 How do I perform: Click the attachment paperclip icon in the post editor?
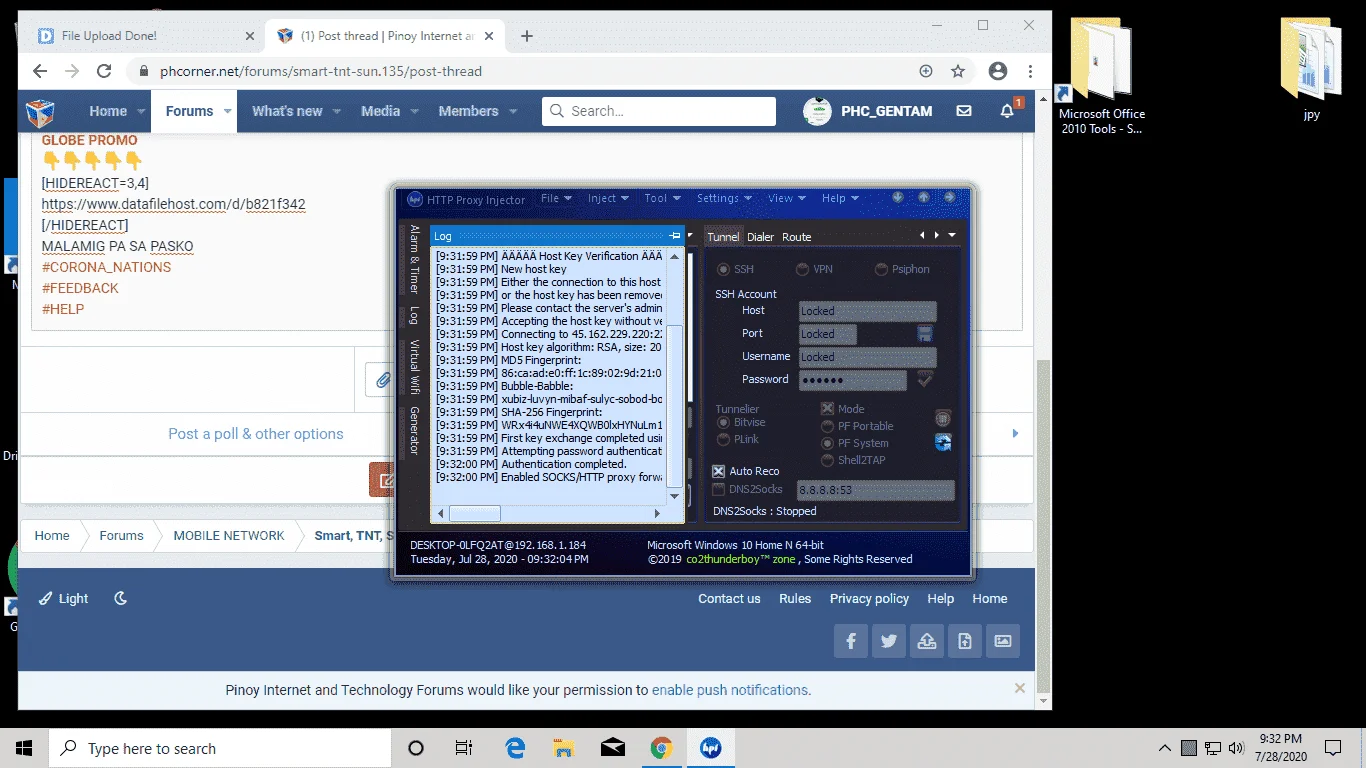click(x=382, y=380)
